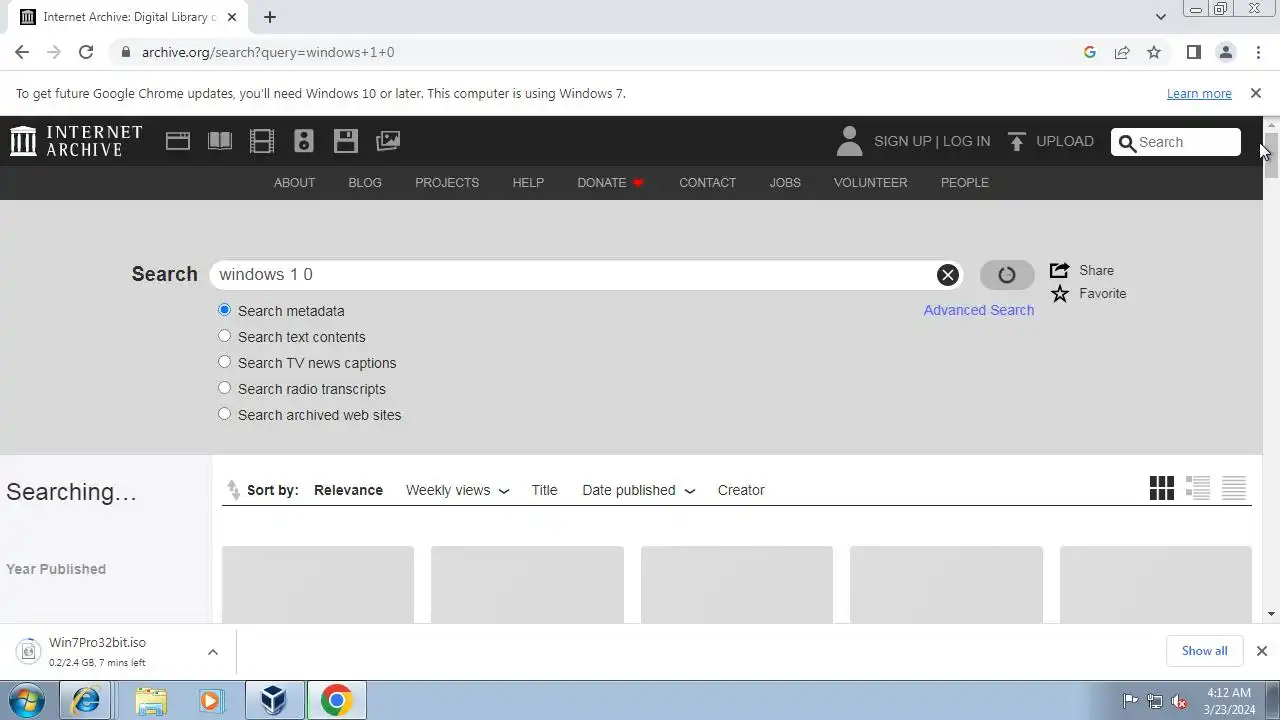This screenshot has height=720, width=1280.
Task: Open Windows Start menu
Action: point(27,700)
